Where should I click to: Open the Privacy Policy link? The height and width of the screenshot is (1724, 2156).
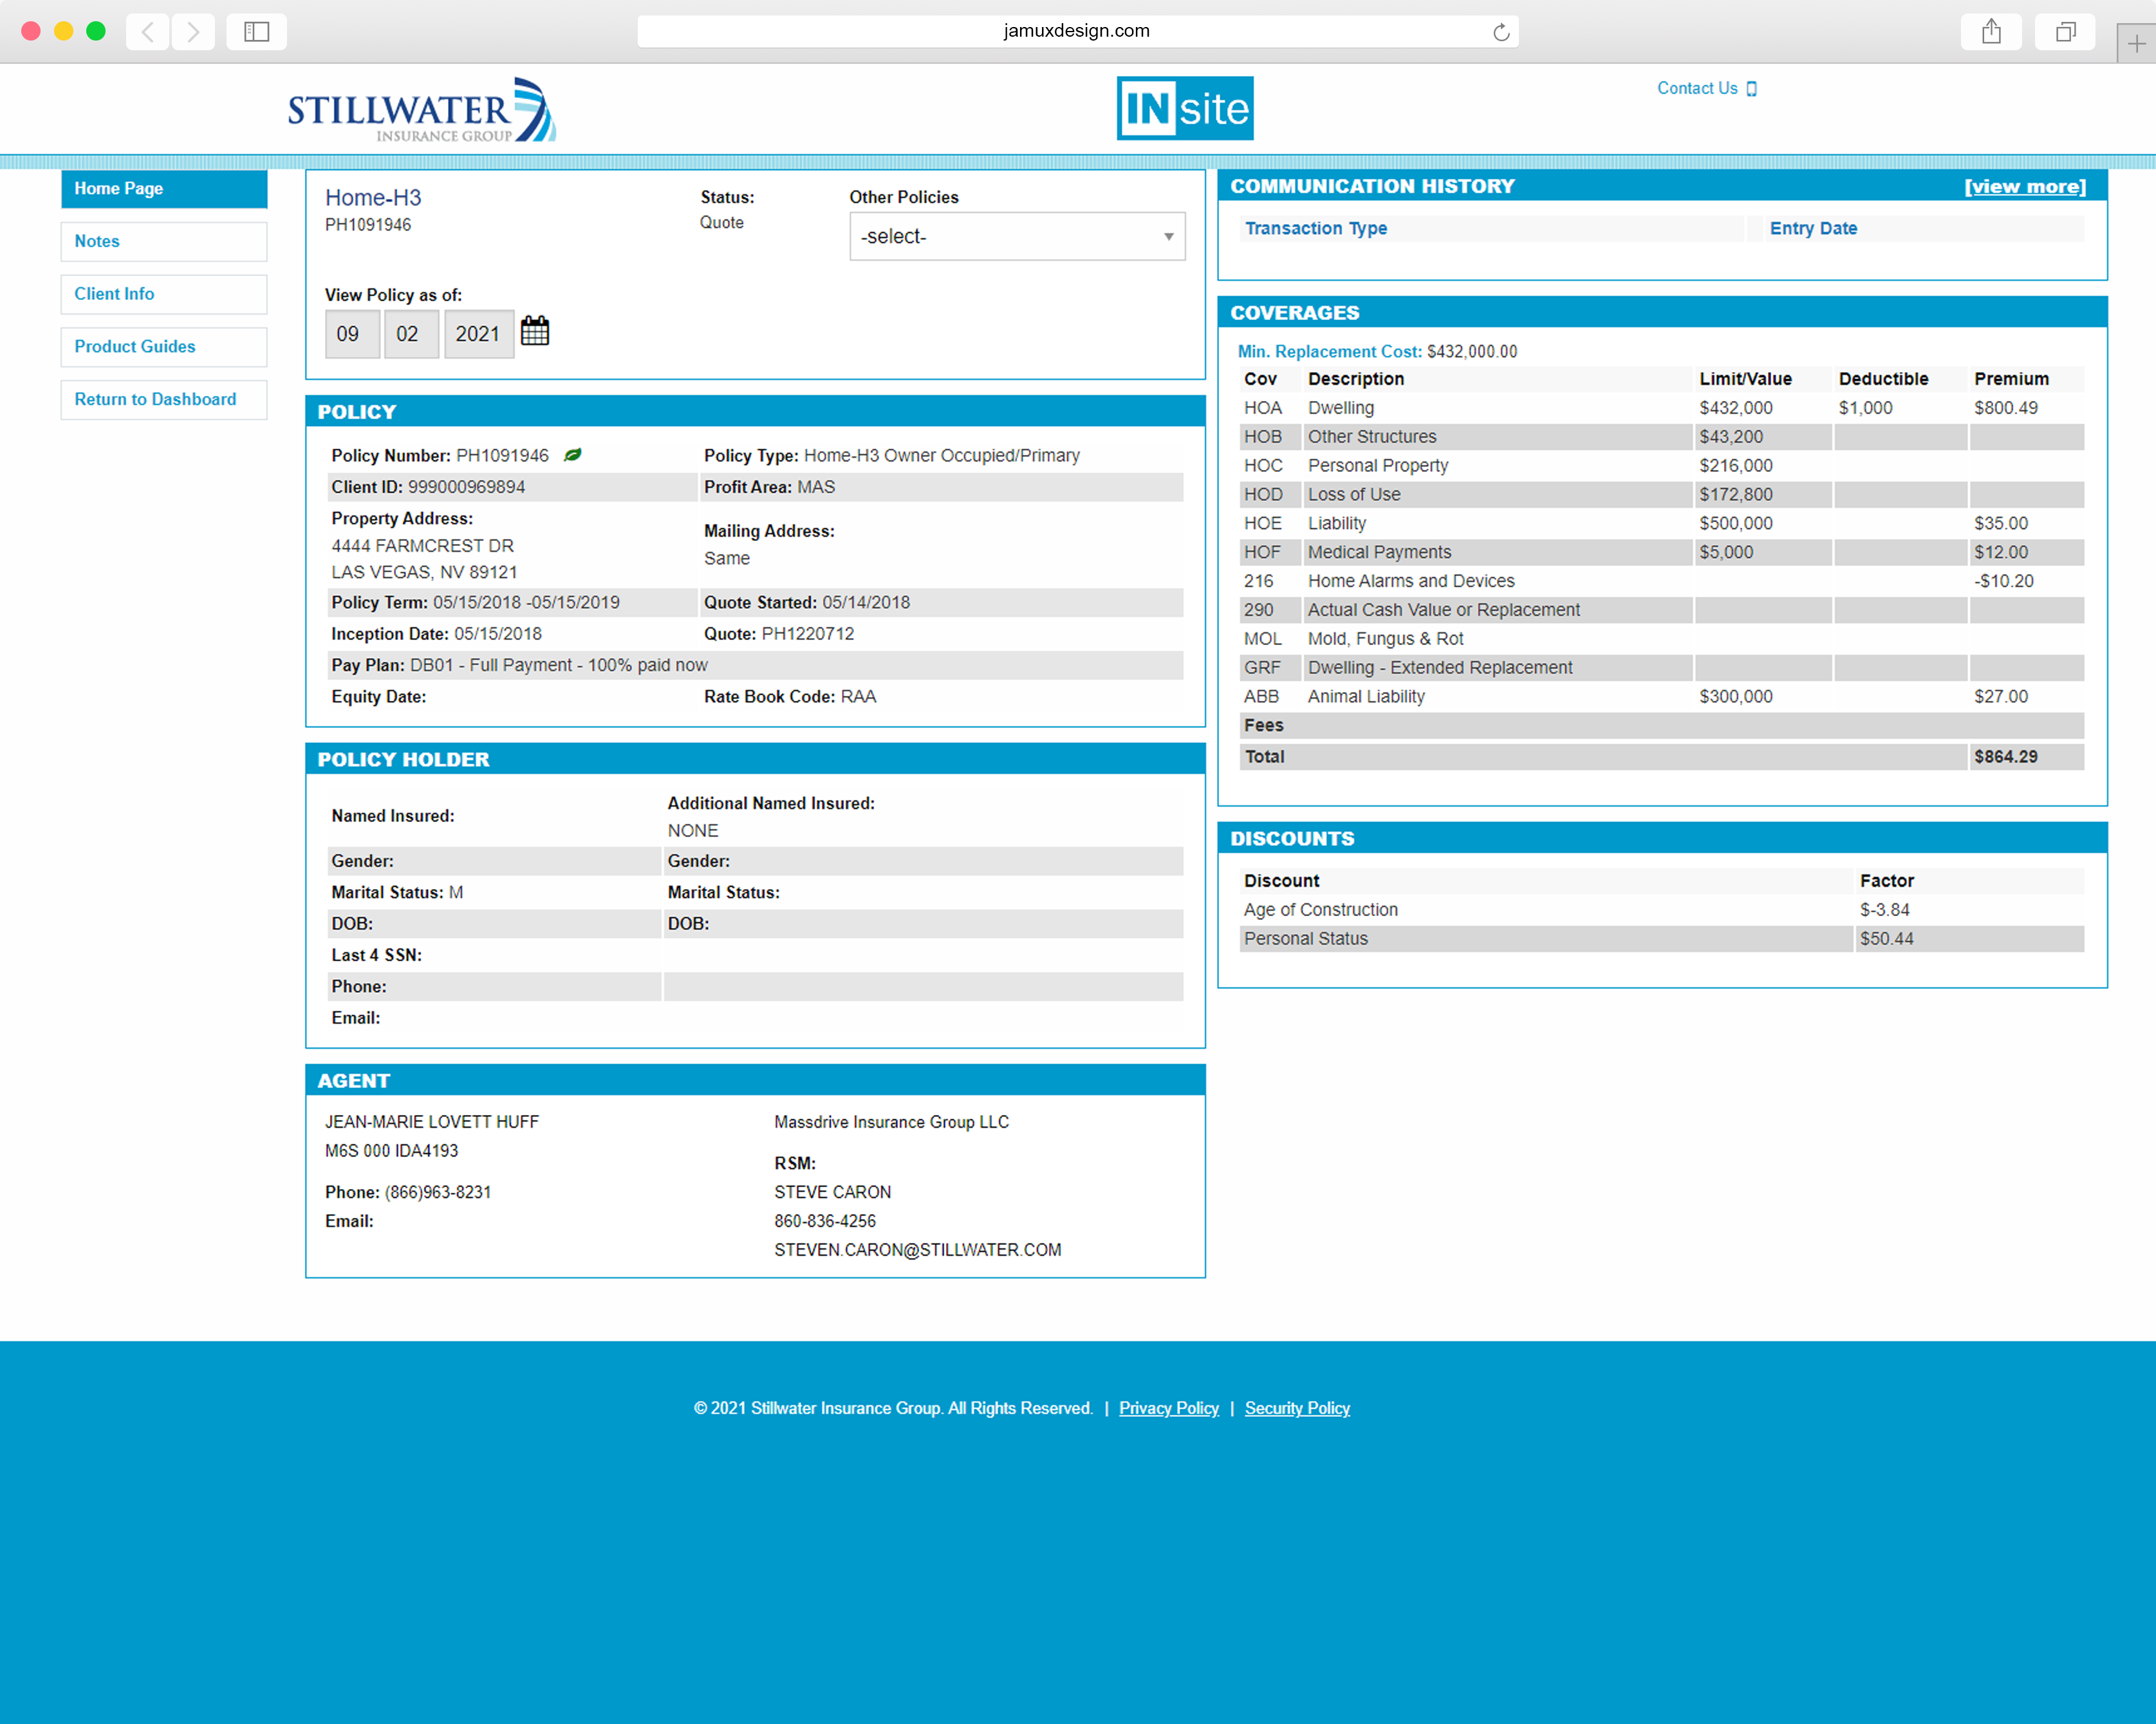(x=1168, y=1408)
